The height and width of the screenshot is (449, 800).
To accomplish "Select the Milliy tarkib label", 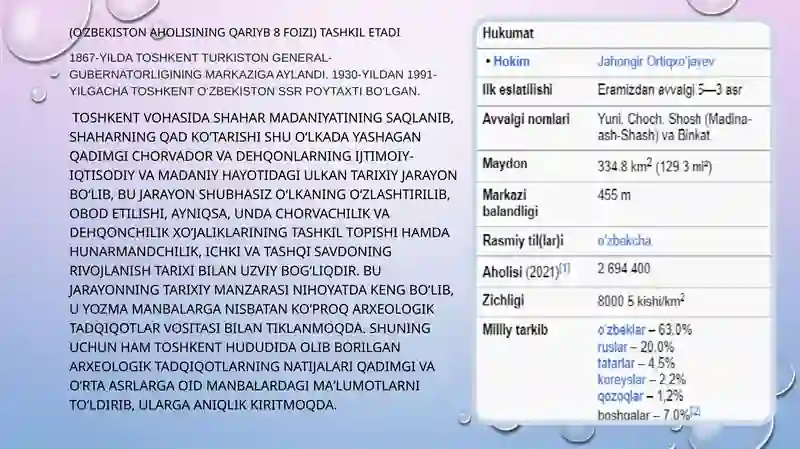I will [515, 330].
